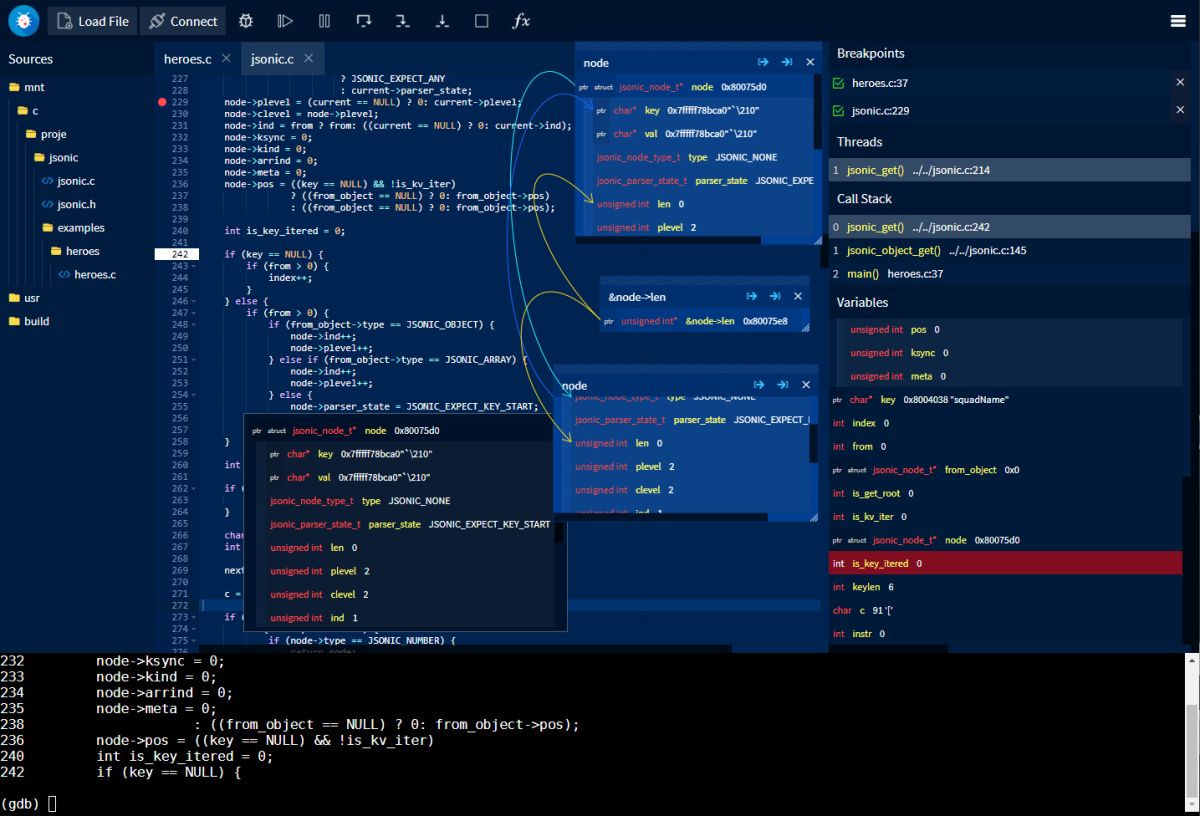
Task: Continue program execution with the play icon
Action: coord(285,20)
